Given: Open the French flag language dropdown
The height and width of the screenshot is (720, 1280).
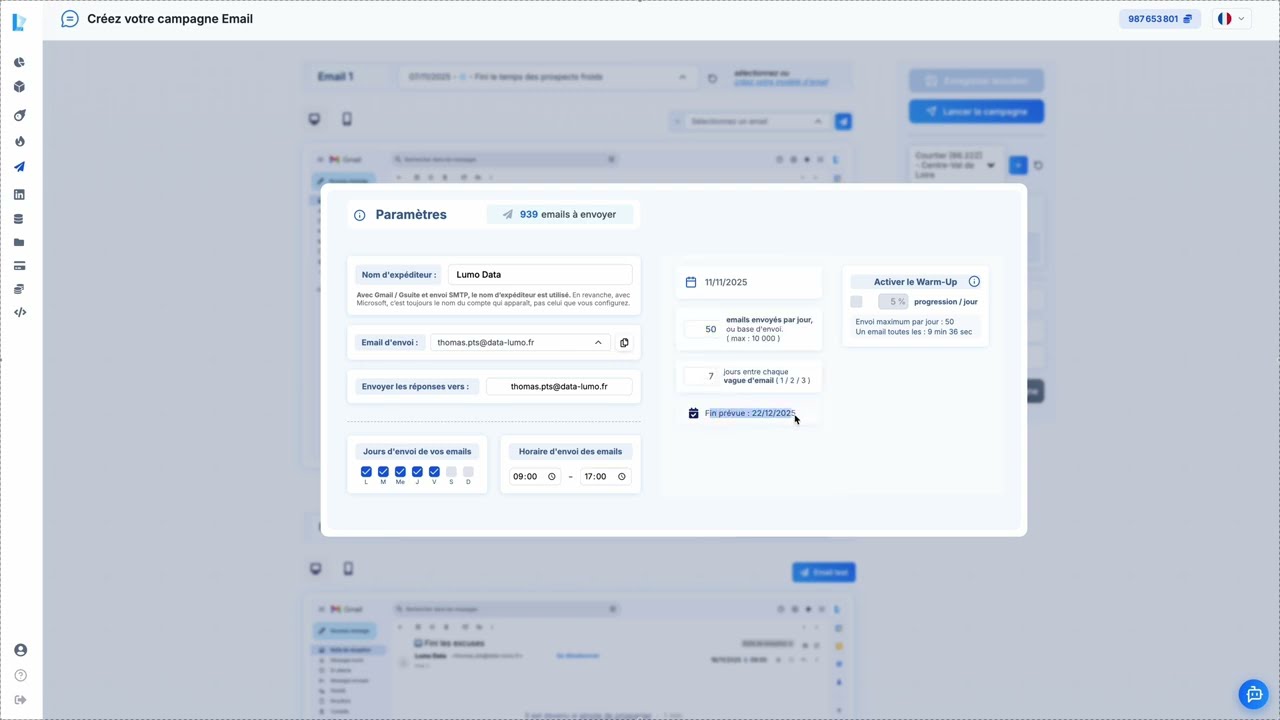Looking at the screenshot, I should [x=1231, y=19].
